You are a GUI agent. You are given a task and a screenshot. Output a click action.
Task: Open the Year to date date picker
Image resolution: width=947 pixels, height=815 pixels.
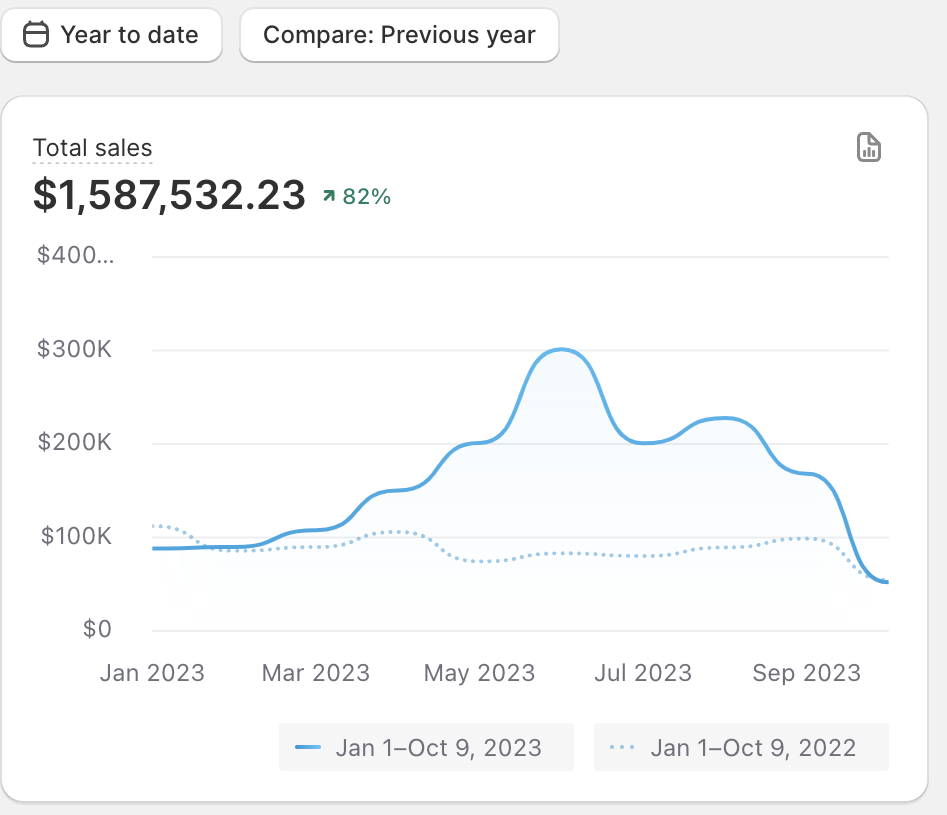click(x=112, y=34)
